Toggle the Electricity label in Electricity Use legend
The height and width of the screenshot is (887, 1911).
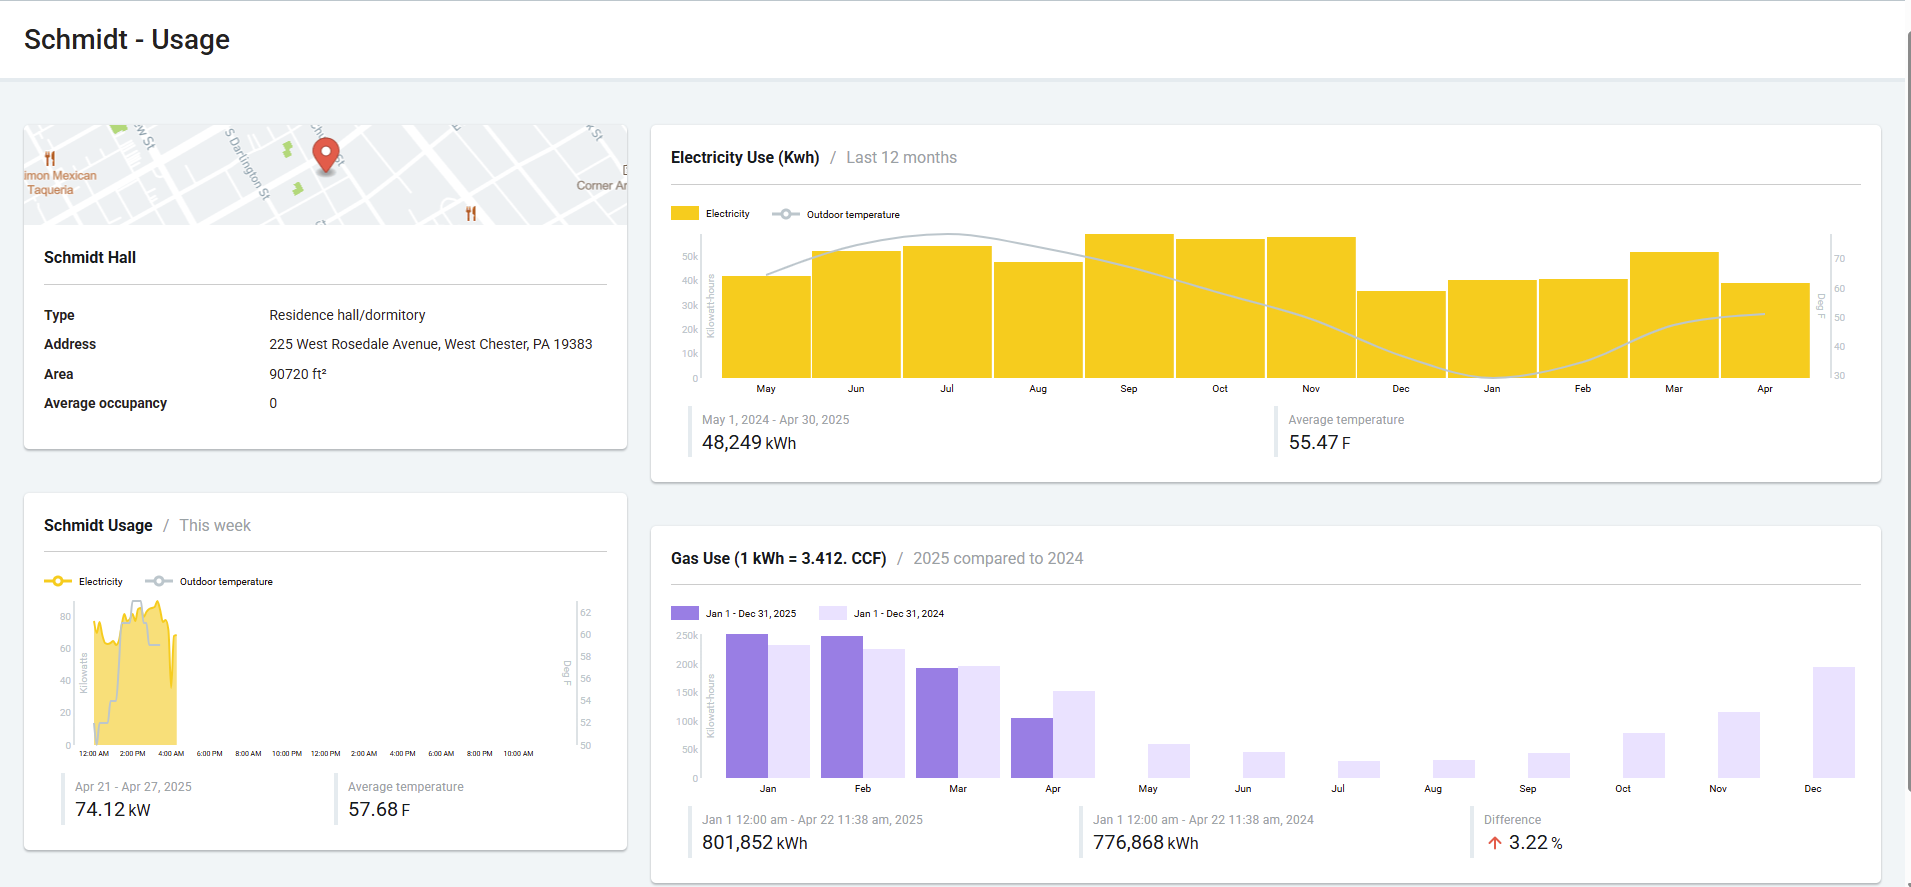coord(727,214)
